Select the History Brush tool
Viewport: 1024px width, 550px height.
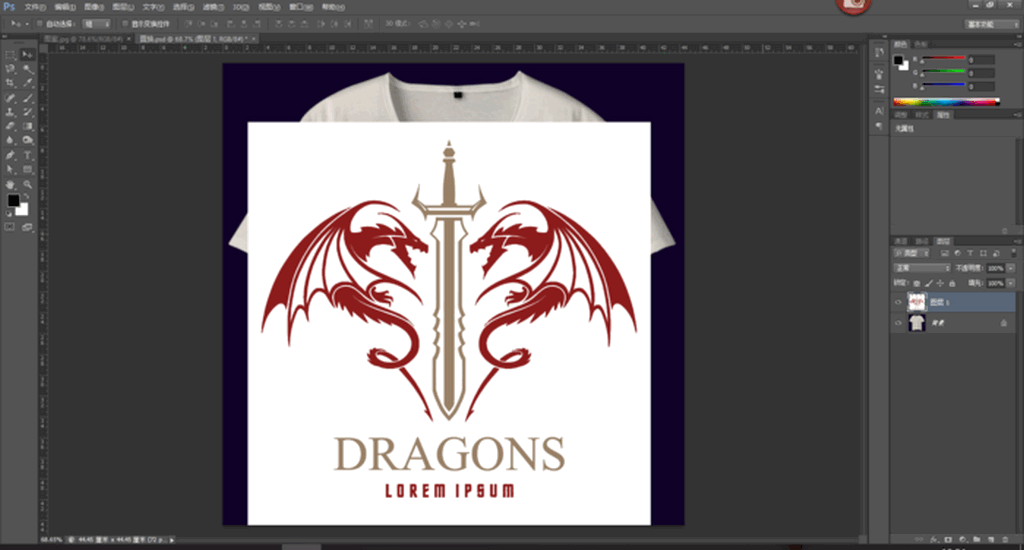[x=27, y=112]
